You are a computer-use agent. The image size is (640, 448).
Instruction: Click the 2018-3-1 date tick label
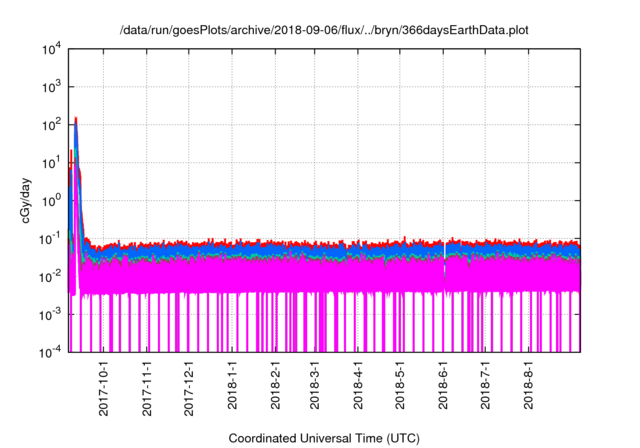314,385
